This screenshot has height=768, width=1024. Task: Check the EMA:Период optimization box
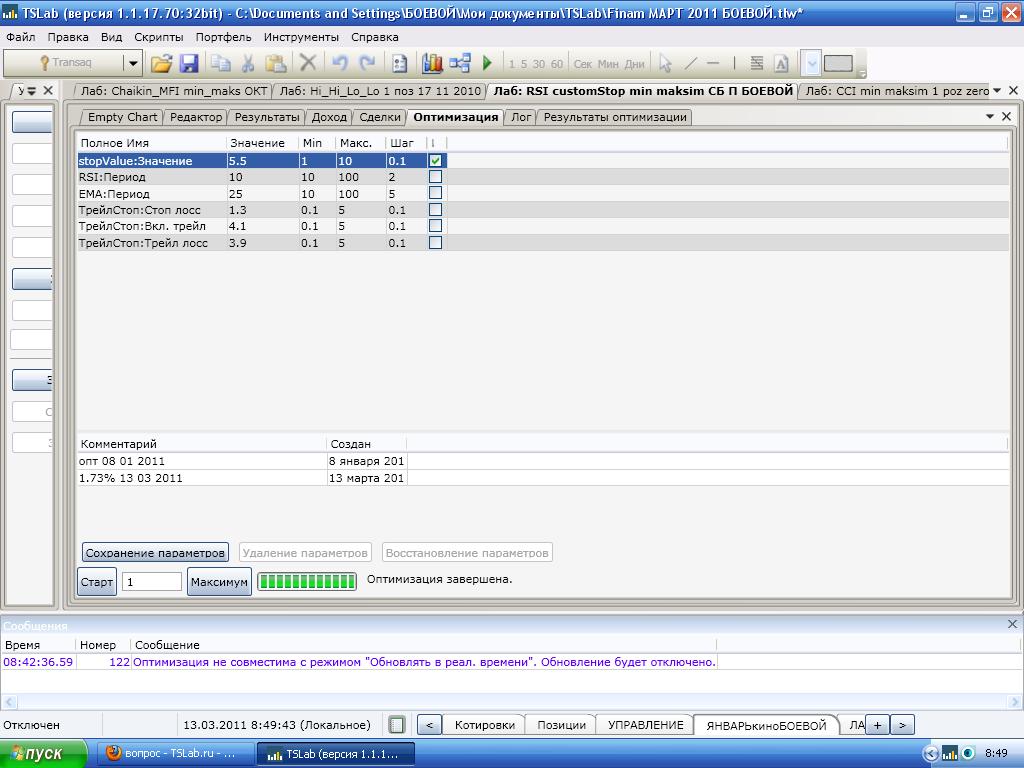435,193
